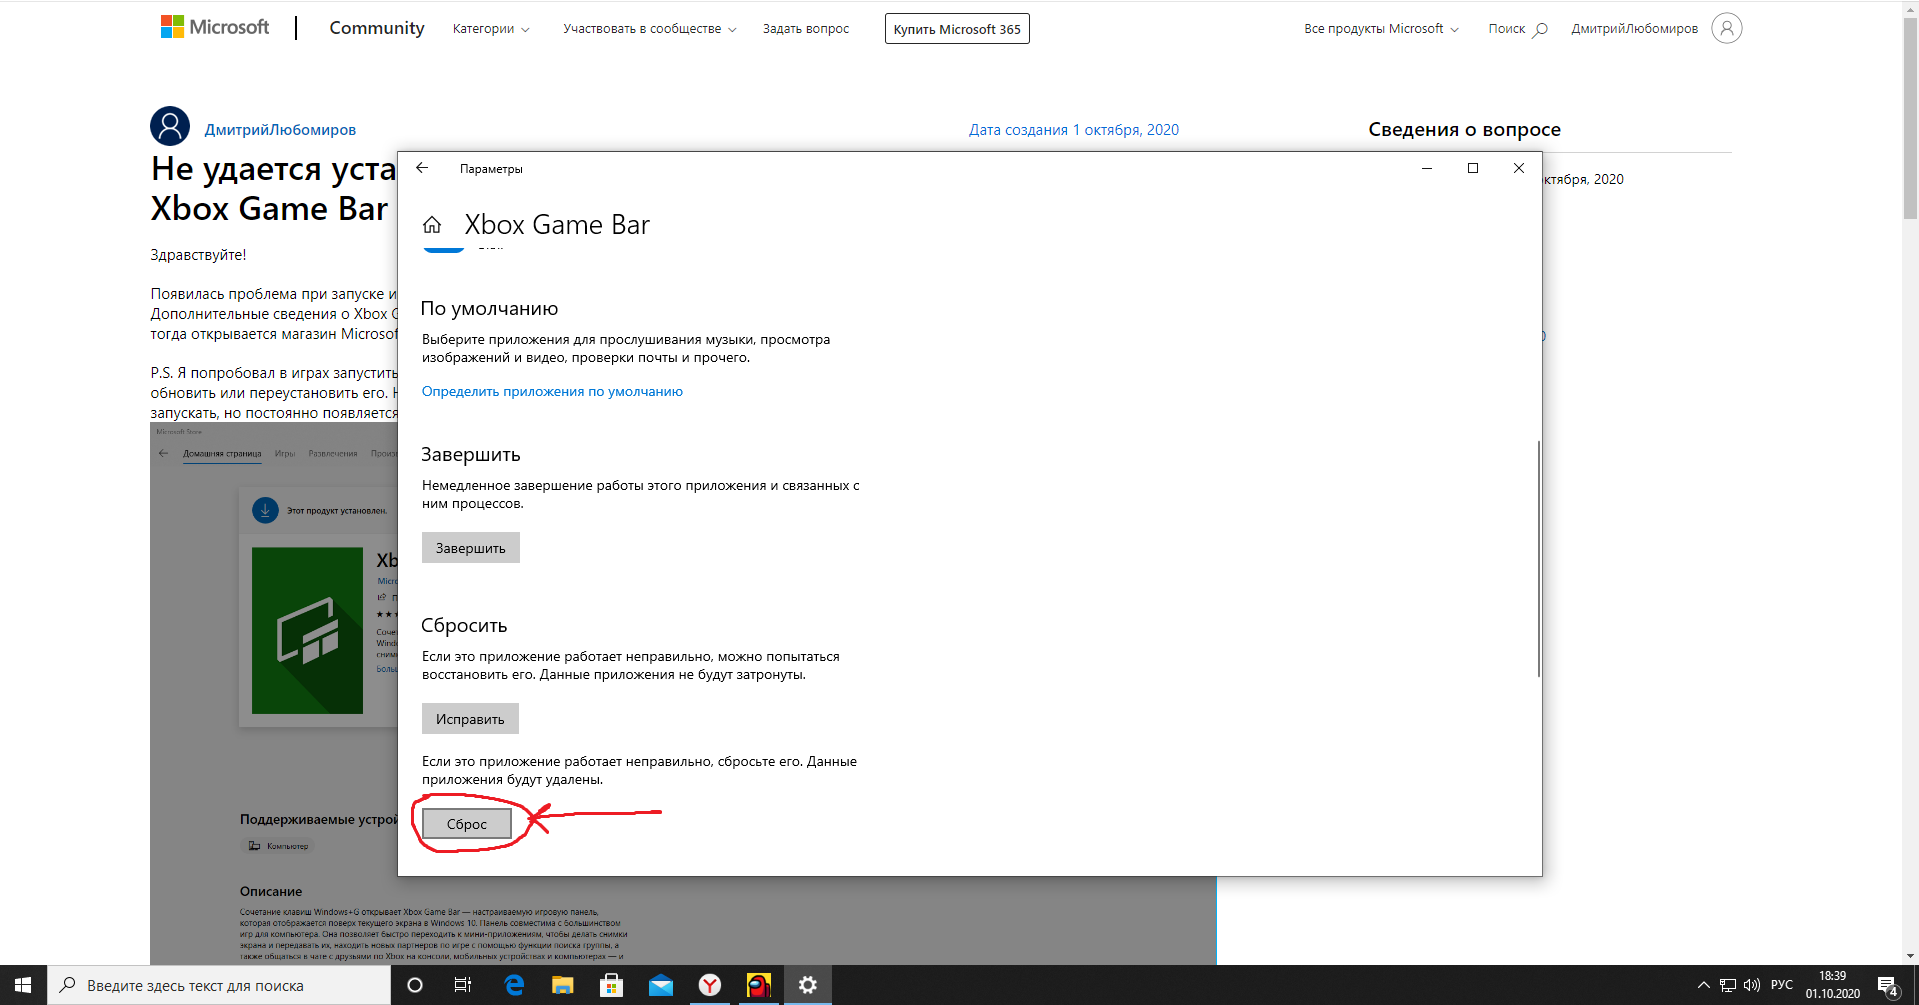Click the Settings window vertical scrollbar
Screen dimensions: 1919x1005
1538,558
